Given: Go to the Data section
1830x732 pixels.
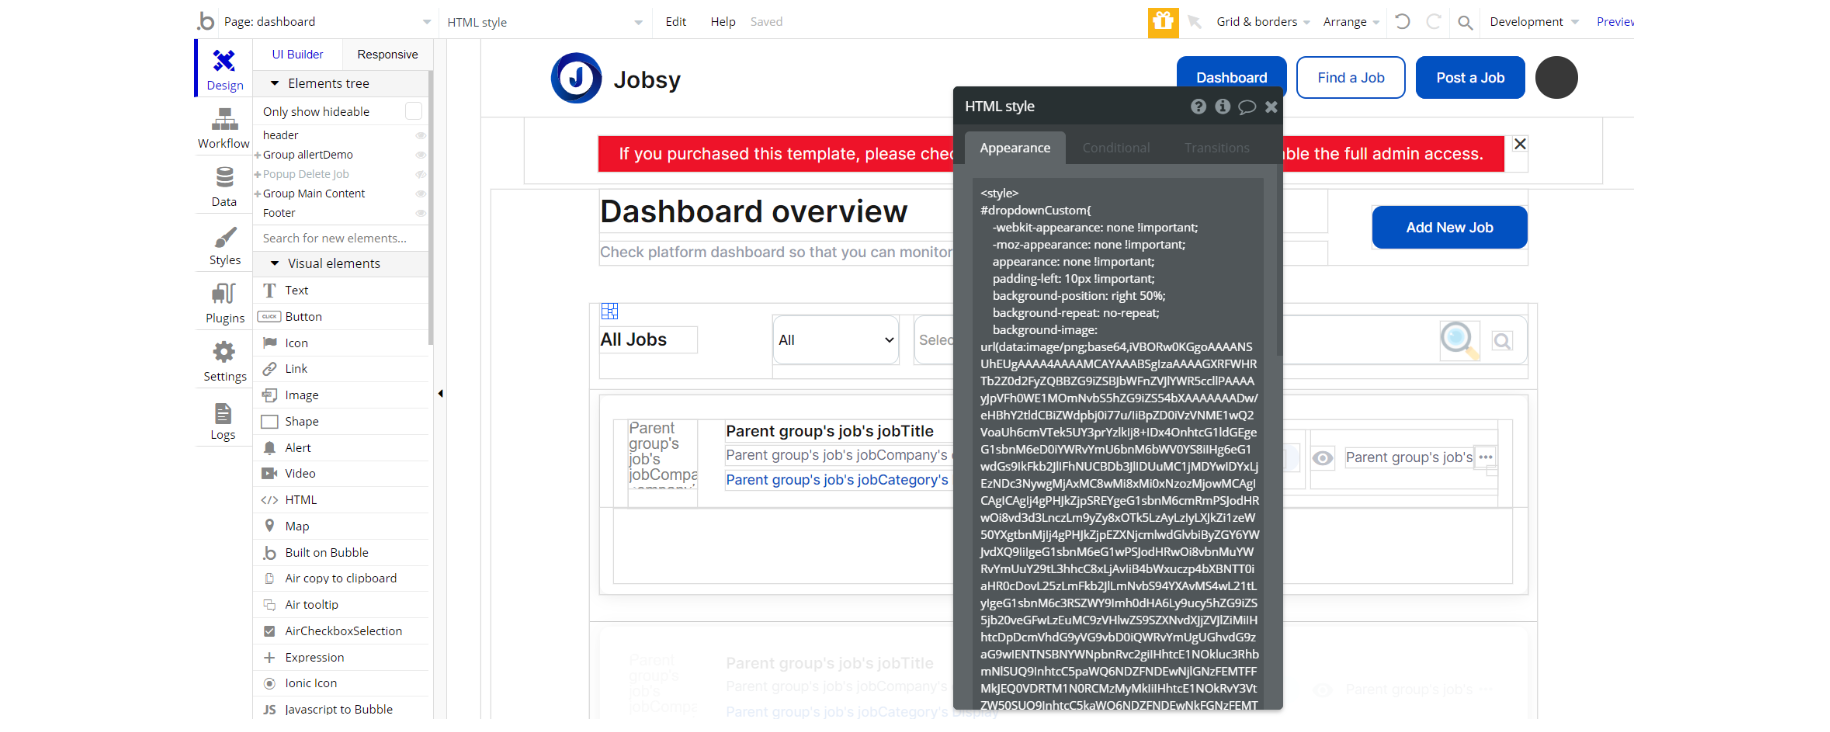Looking at the screenshot, I should [x=224, y=186].
